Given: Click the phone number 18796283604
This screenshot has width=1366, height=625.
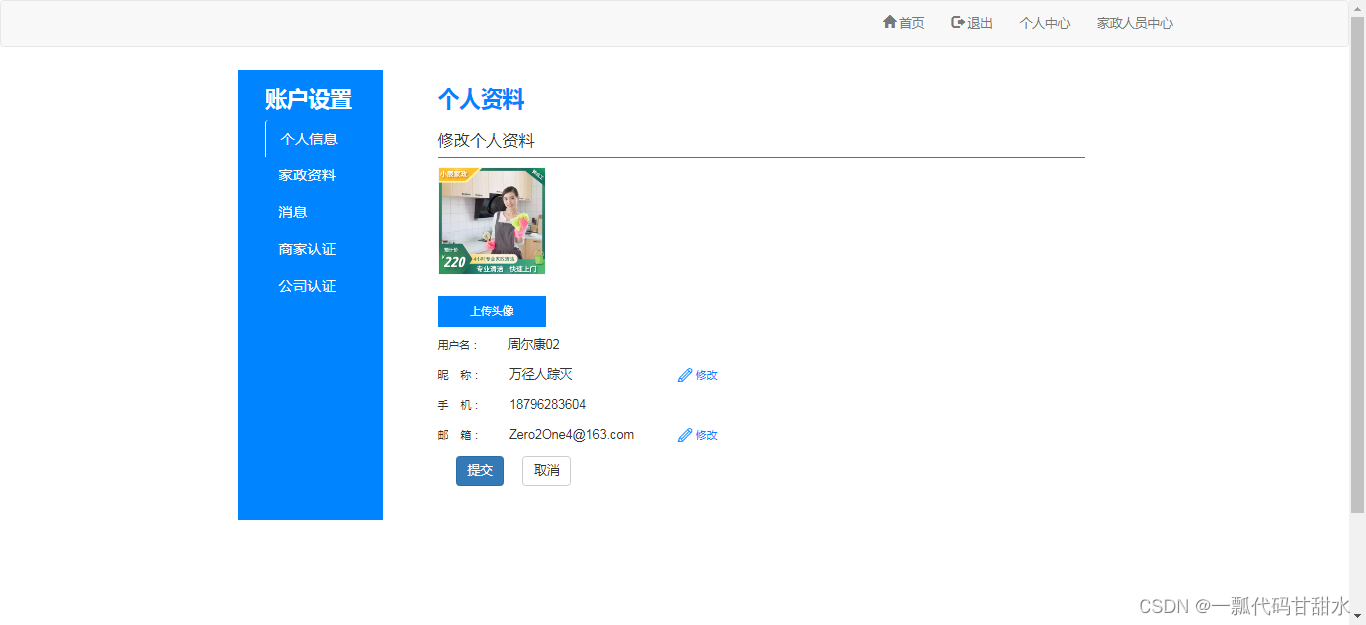Looking at the screenshot, I should [548, 405].
